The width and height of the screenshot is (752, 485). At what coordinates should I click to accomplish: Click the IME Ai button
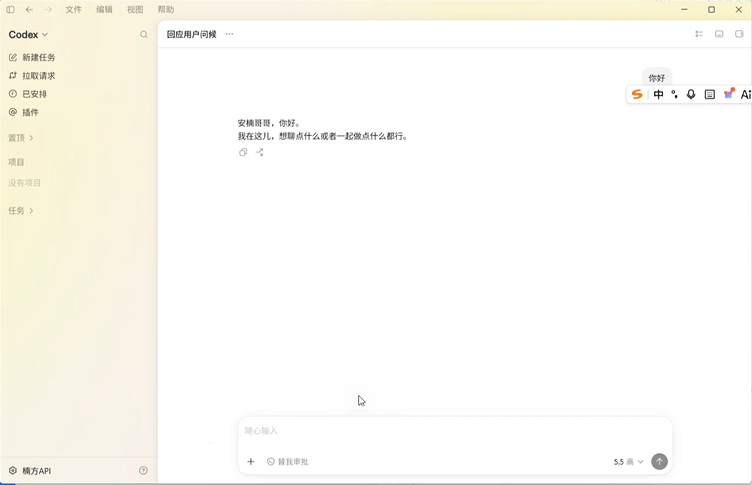click(x=746, y=95)
